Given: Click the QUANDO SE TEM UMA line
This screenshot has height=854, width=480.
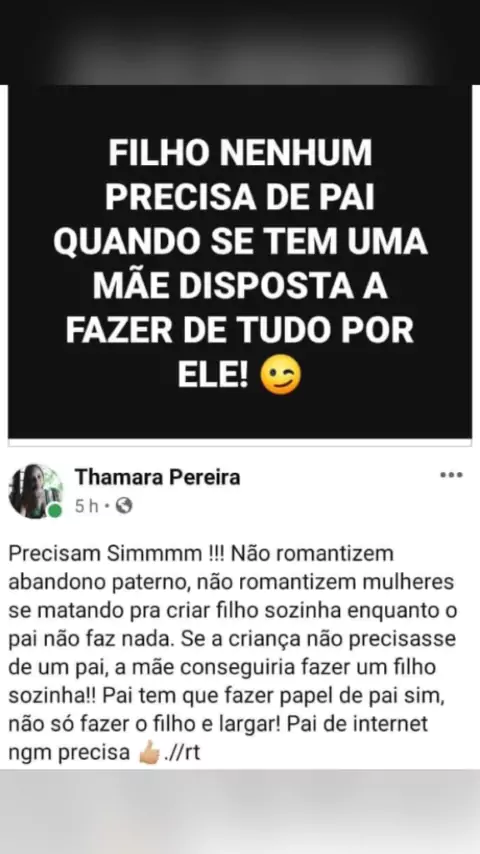Looking at the screenshot, I should (x=240, y=242).
